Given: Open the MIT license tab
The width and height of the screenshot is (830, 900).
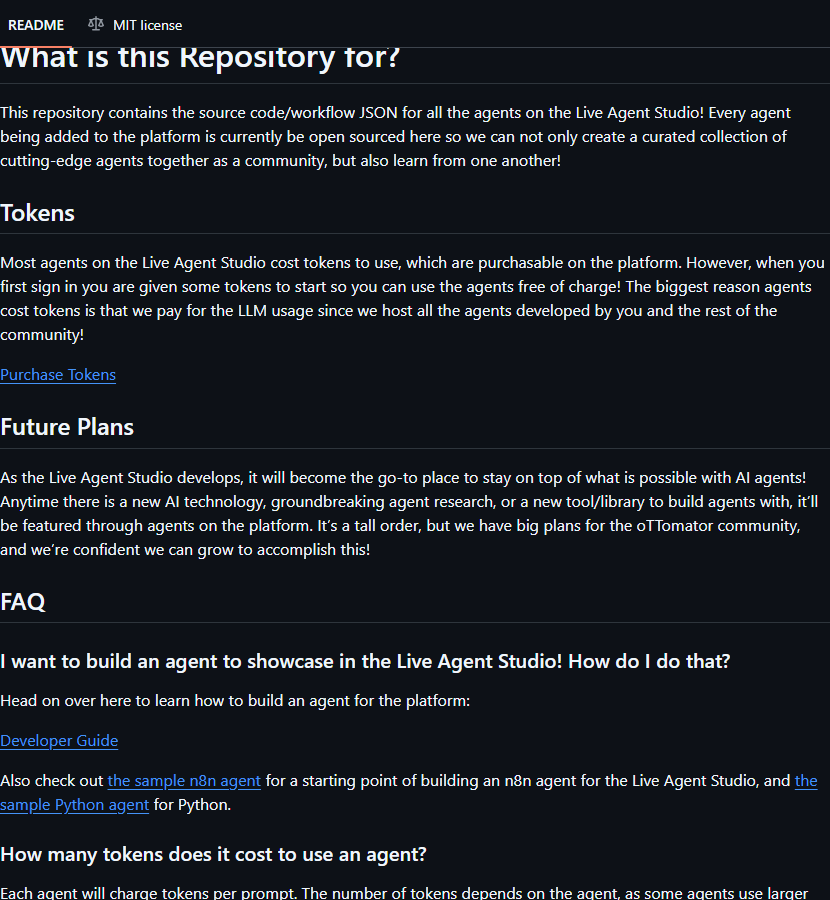Looking at the screenshot, I should 146,25.
